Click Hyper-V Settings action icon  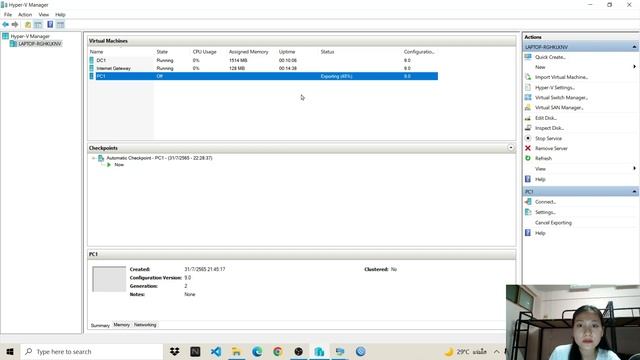528,87
